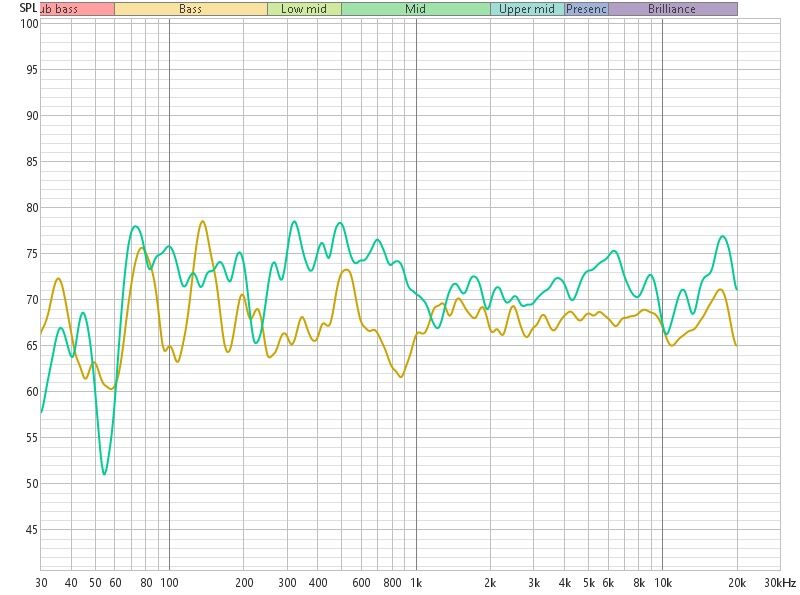Click the 85 label on SPL axis
The height and width of the screenshot is (595, 800).
click(32, 162)
